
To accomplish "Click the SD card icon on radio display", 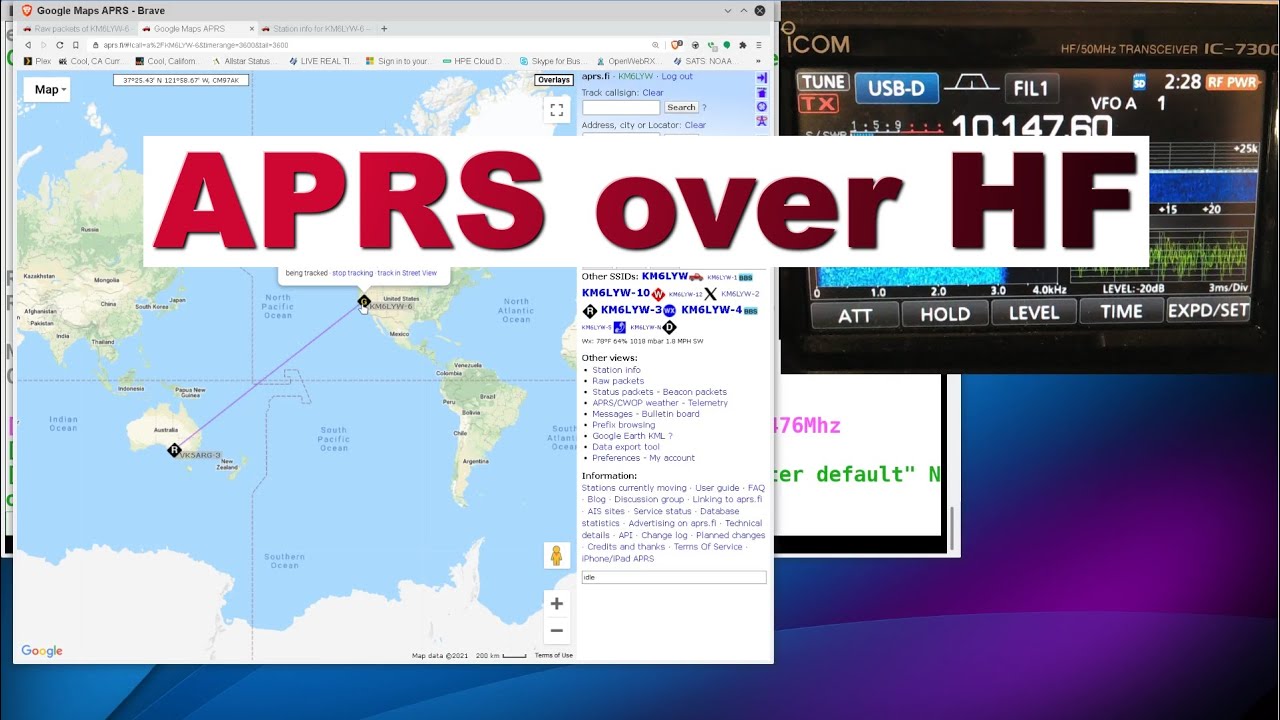I will coord(1138,82).
